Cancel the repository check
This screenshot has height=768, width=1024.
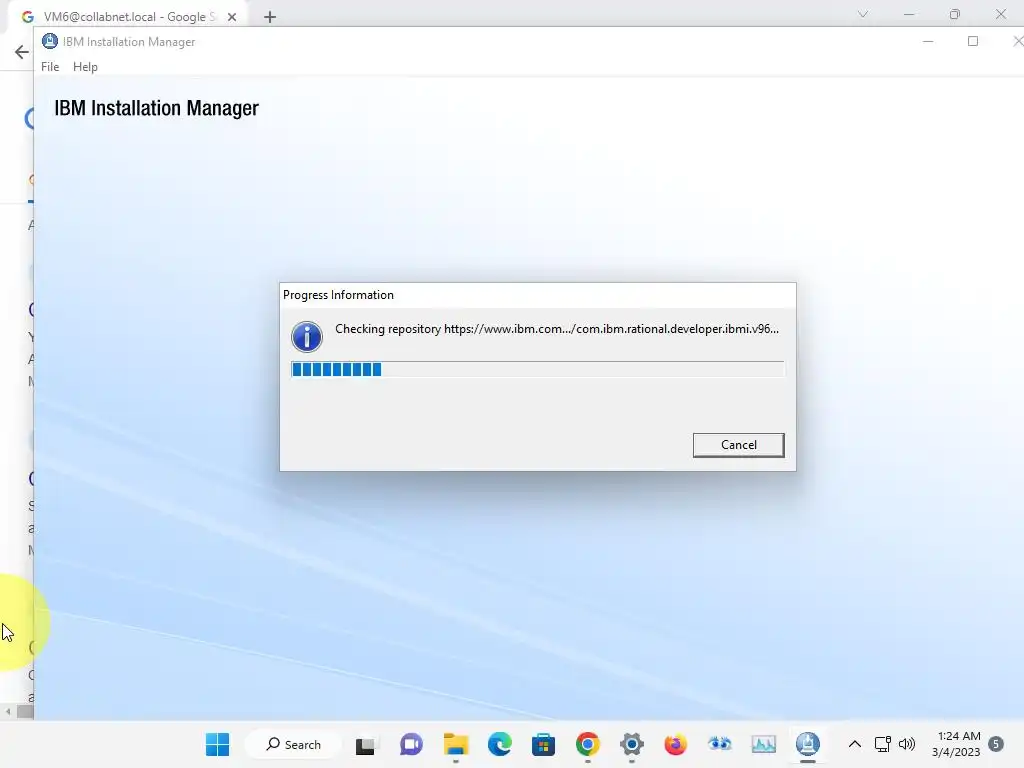coord(738,445)
